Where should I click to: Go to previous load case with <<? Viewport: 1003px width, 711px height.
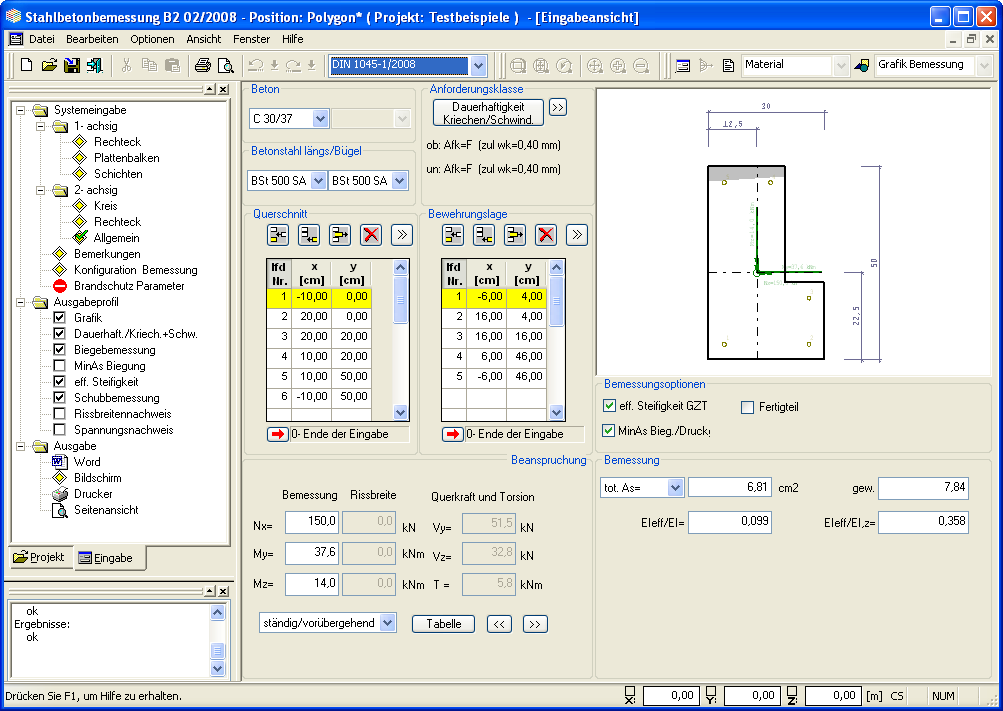pyautogui.click(x=499, y=624)
